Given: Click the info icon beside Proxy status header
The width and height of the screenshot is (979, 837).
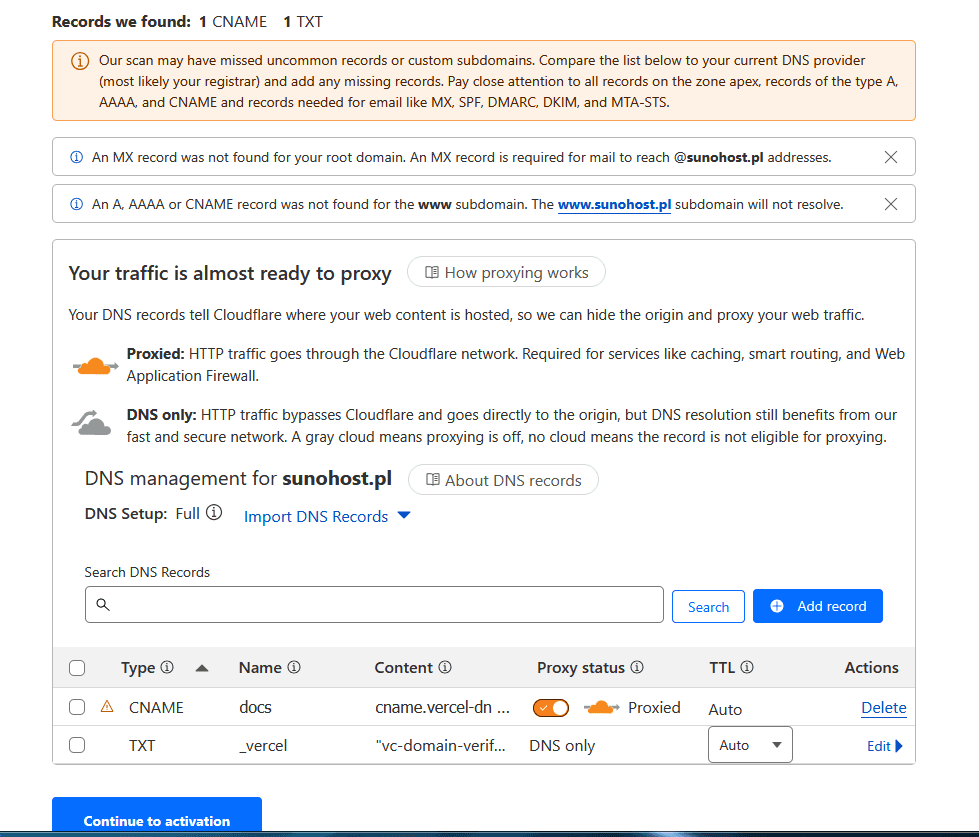Looking at the screenshot, I should 637,668.
